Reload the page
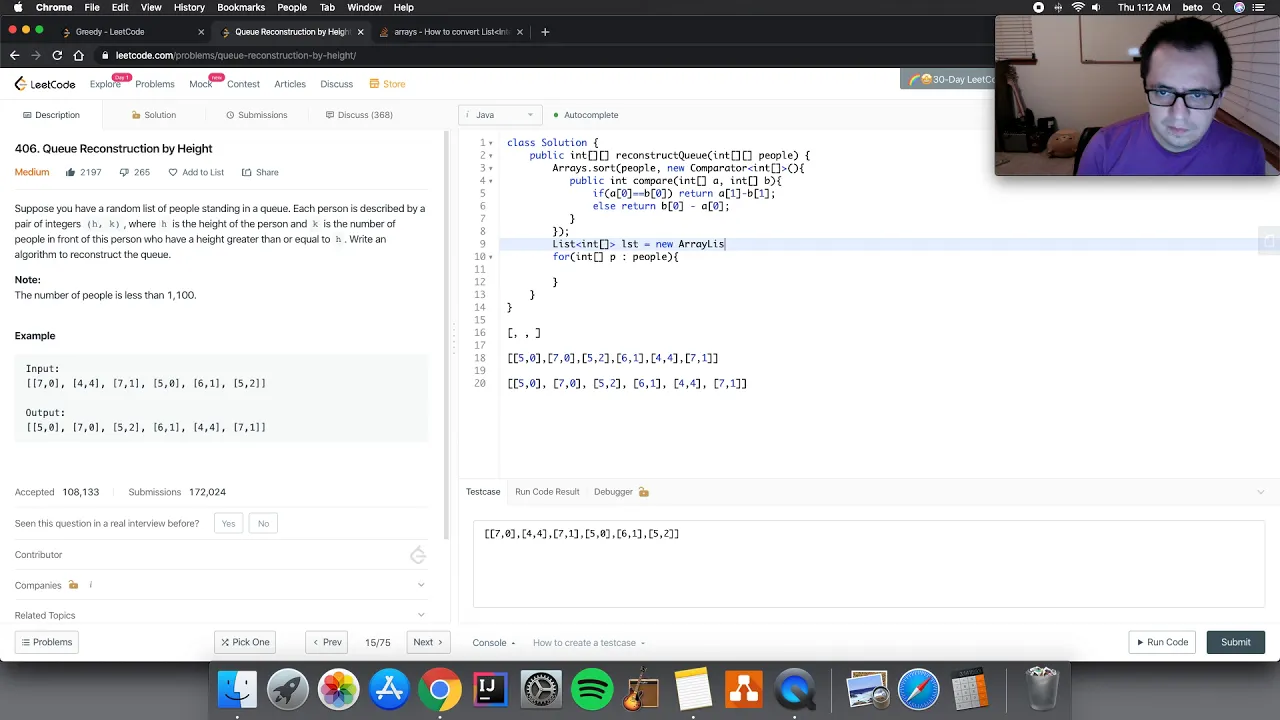Screen dimensions: 1280x720 (57, 56)
